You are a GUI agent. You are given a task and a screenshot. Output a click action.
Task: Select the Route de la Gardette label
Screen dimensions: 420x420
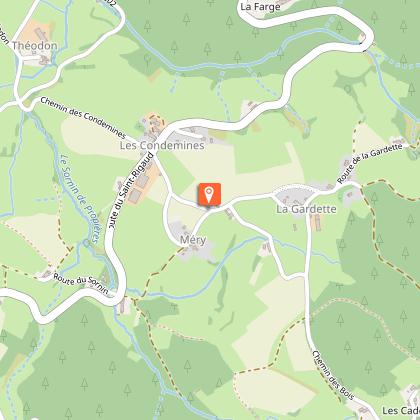[x=370, y=163]
